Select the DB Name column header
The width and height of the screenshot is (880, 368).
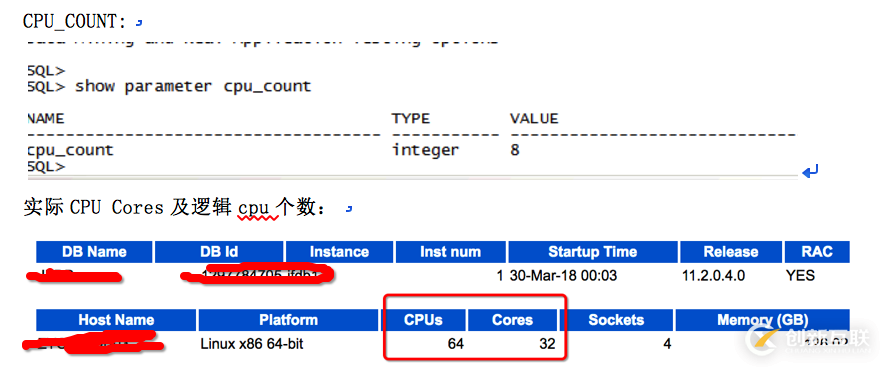click(94, 252)
